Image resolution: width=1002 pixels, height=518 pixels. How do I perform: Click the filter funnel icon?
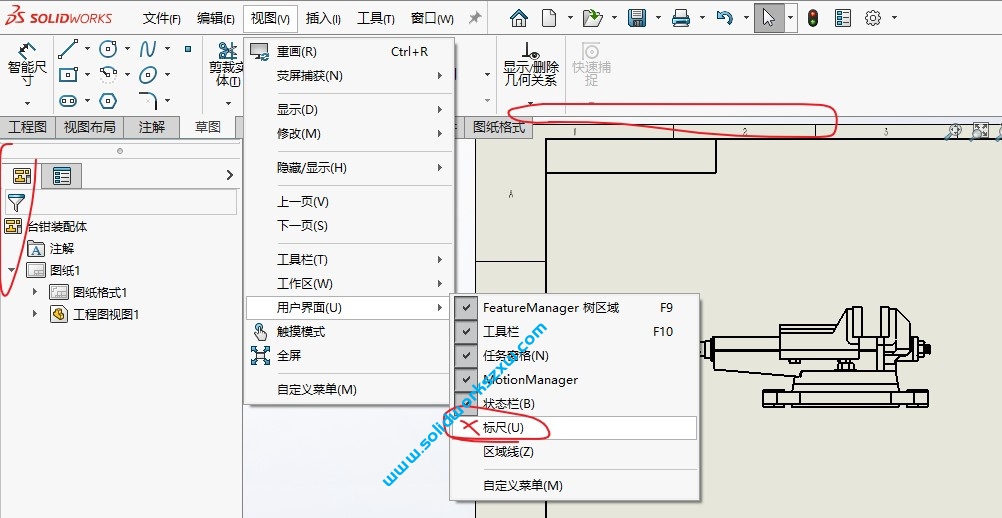[16, 203]
